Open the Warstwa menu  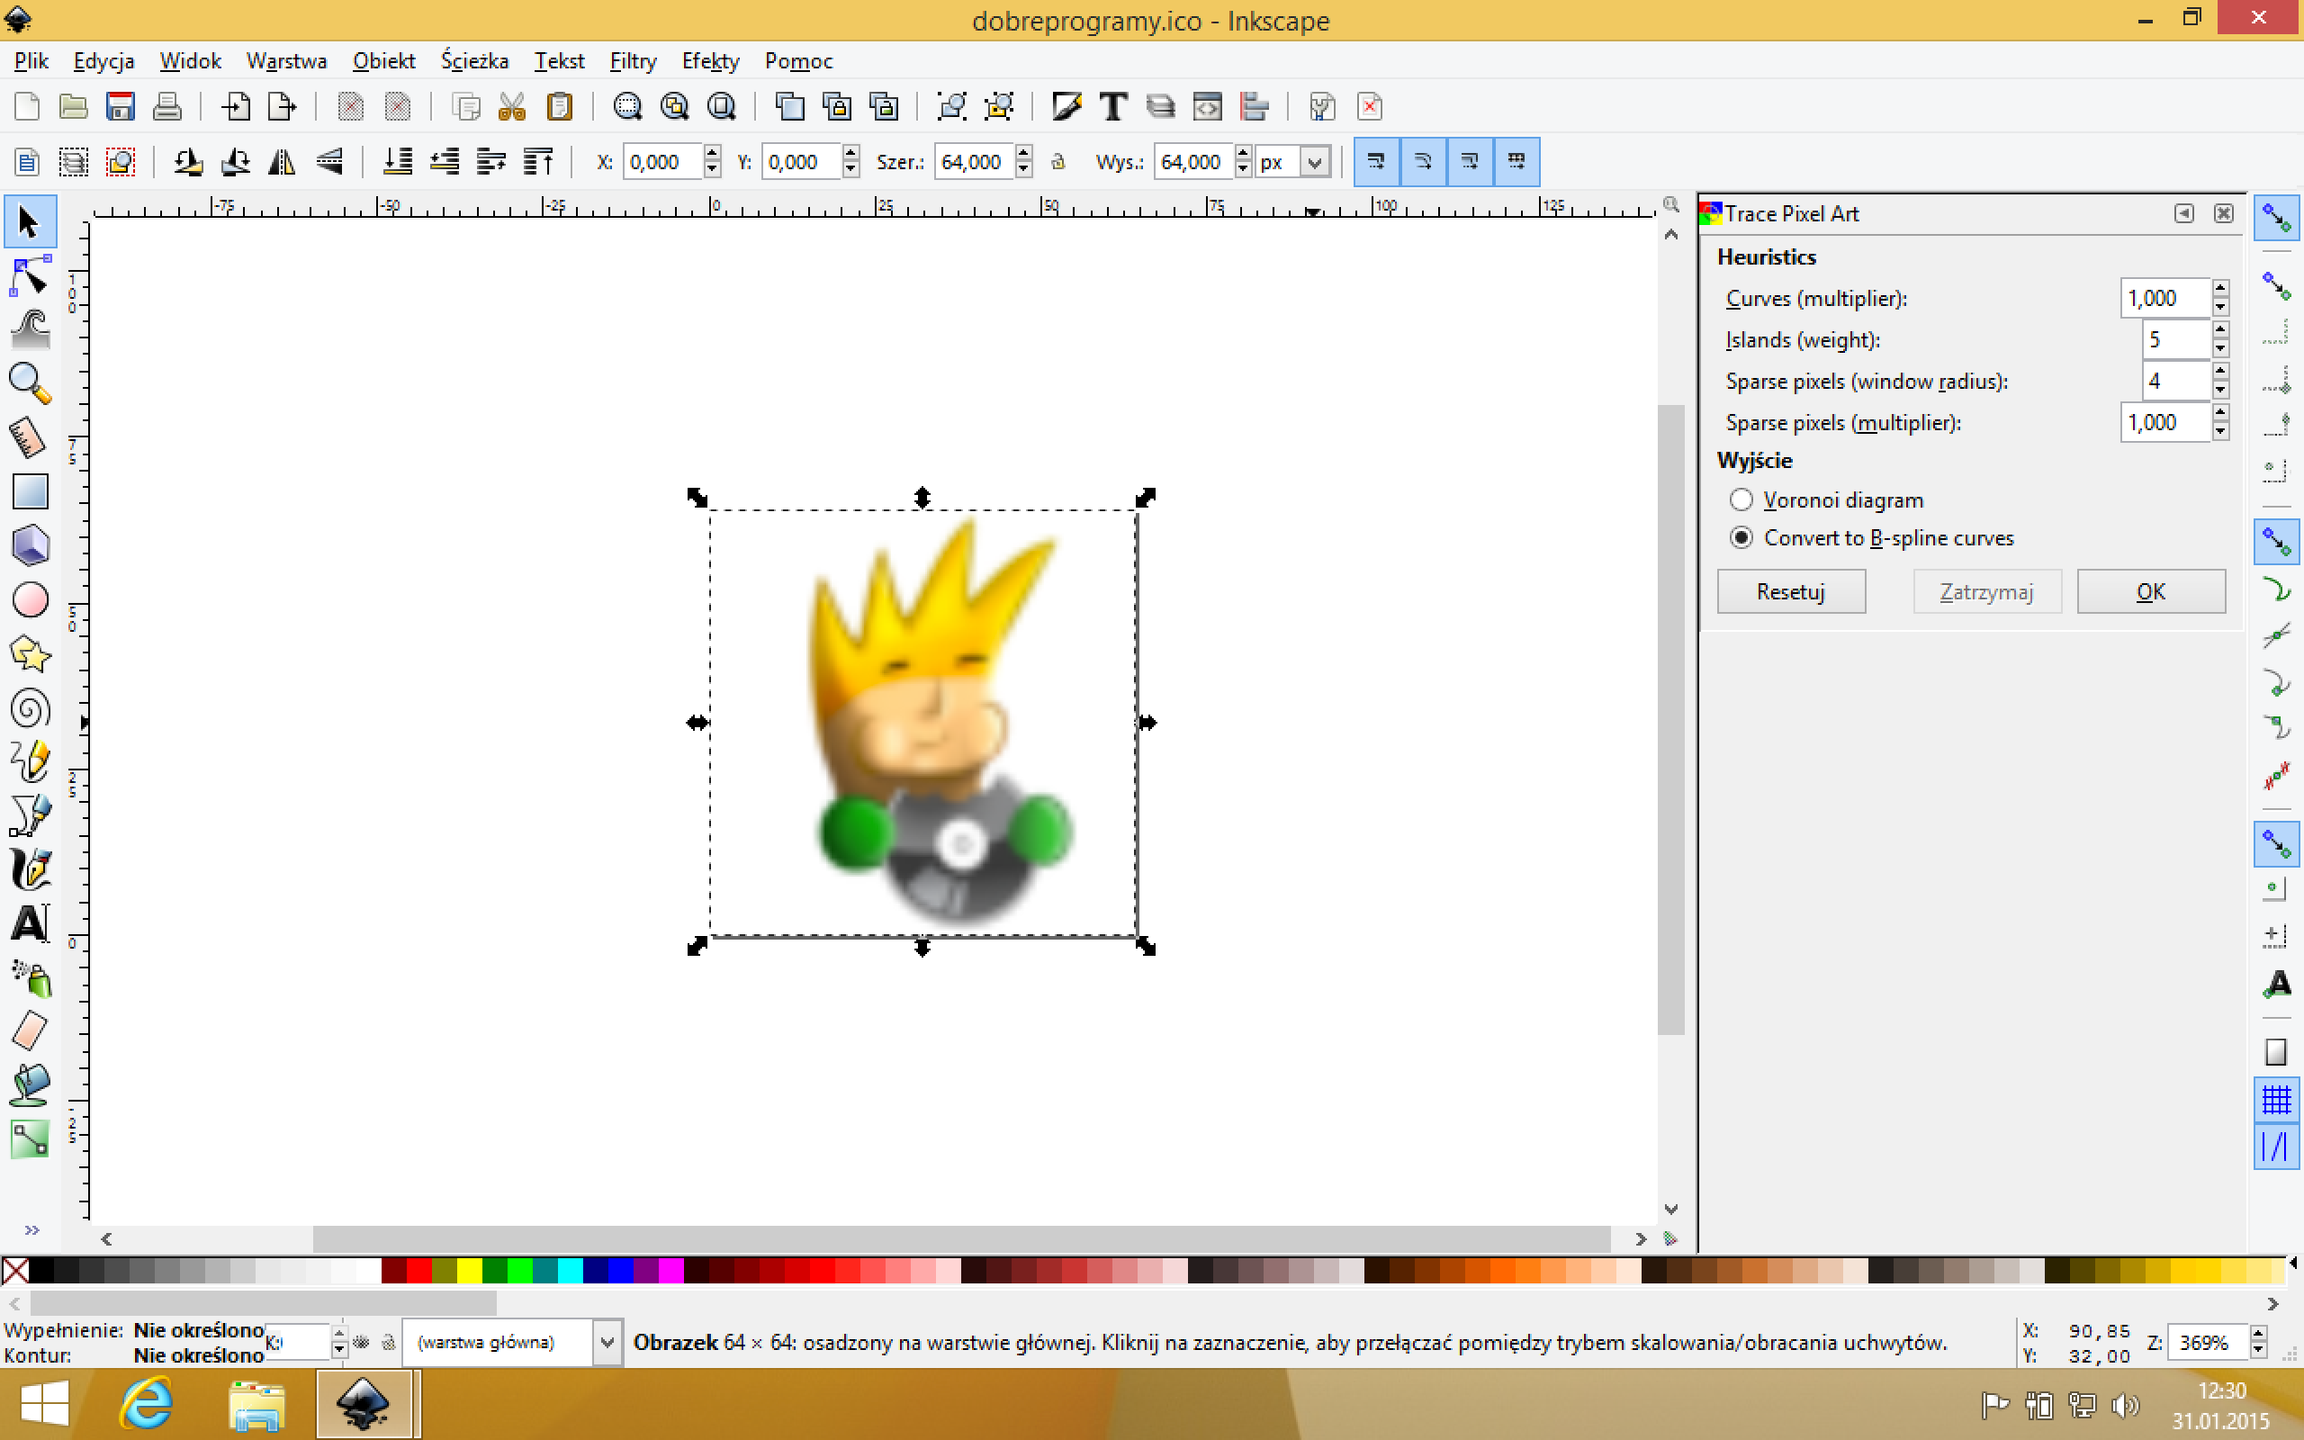[287, 61]
